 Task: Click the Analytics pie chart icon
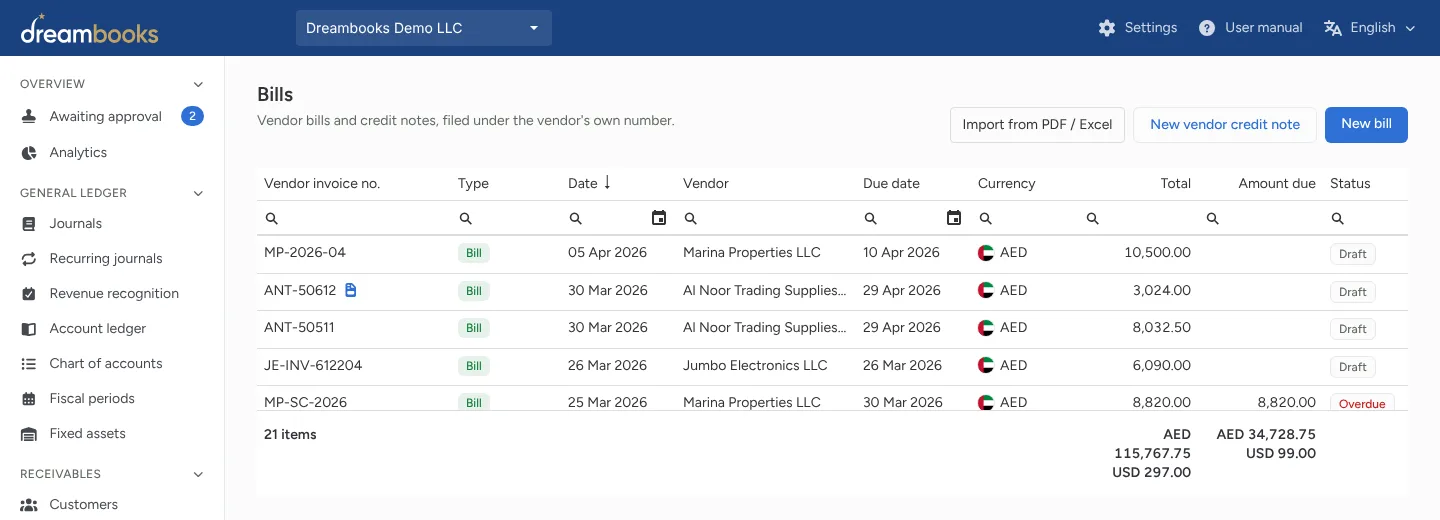[x=29, y=153]
